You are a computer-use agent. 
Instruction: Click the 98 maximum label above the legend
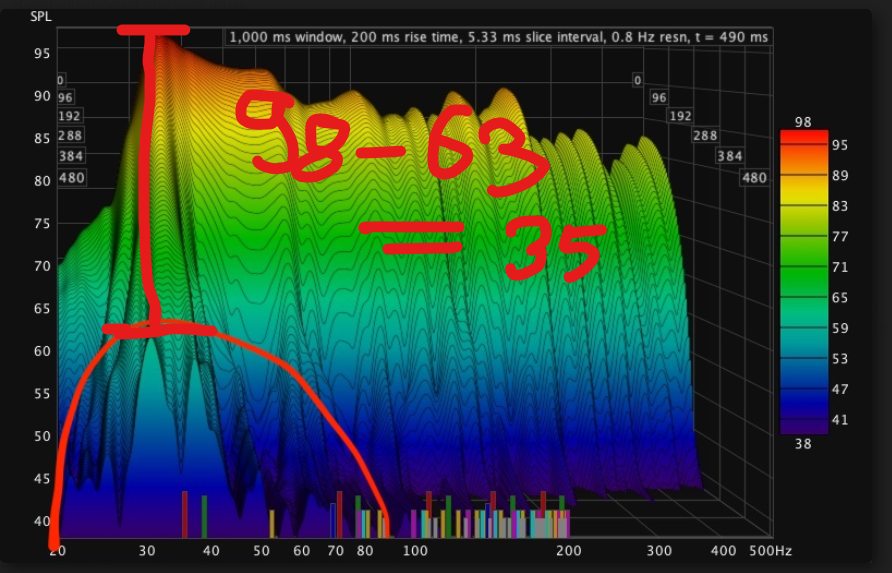click(803, 121)
